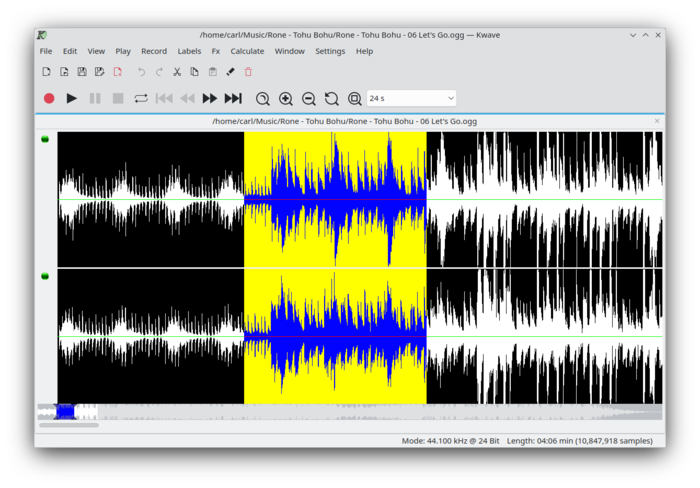The width and height of the screenshot is (700, 488).
Task: Toggle the second channel's green LED
Action: [x=45, y=275]
